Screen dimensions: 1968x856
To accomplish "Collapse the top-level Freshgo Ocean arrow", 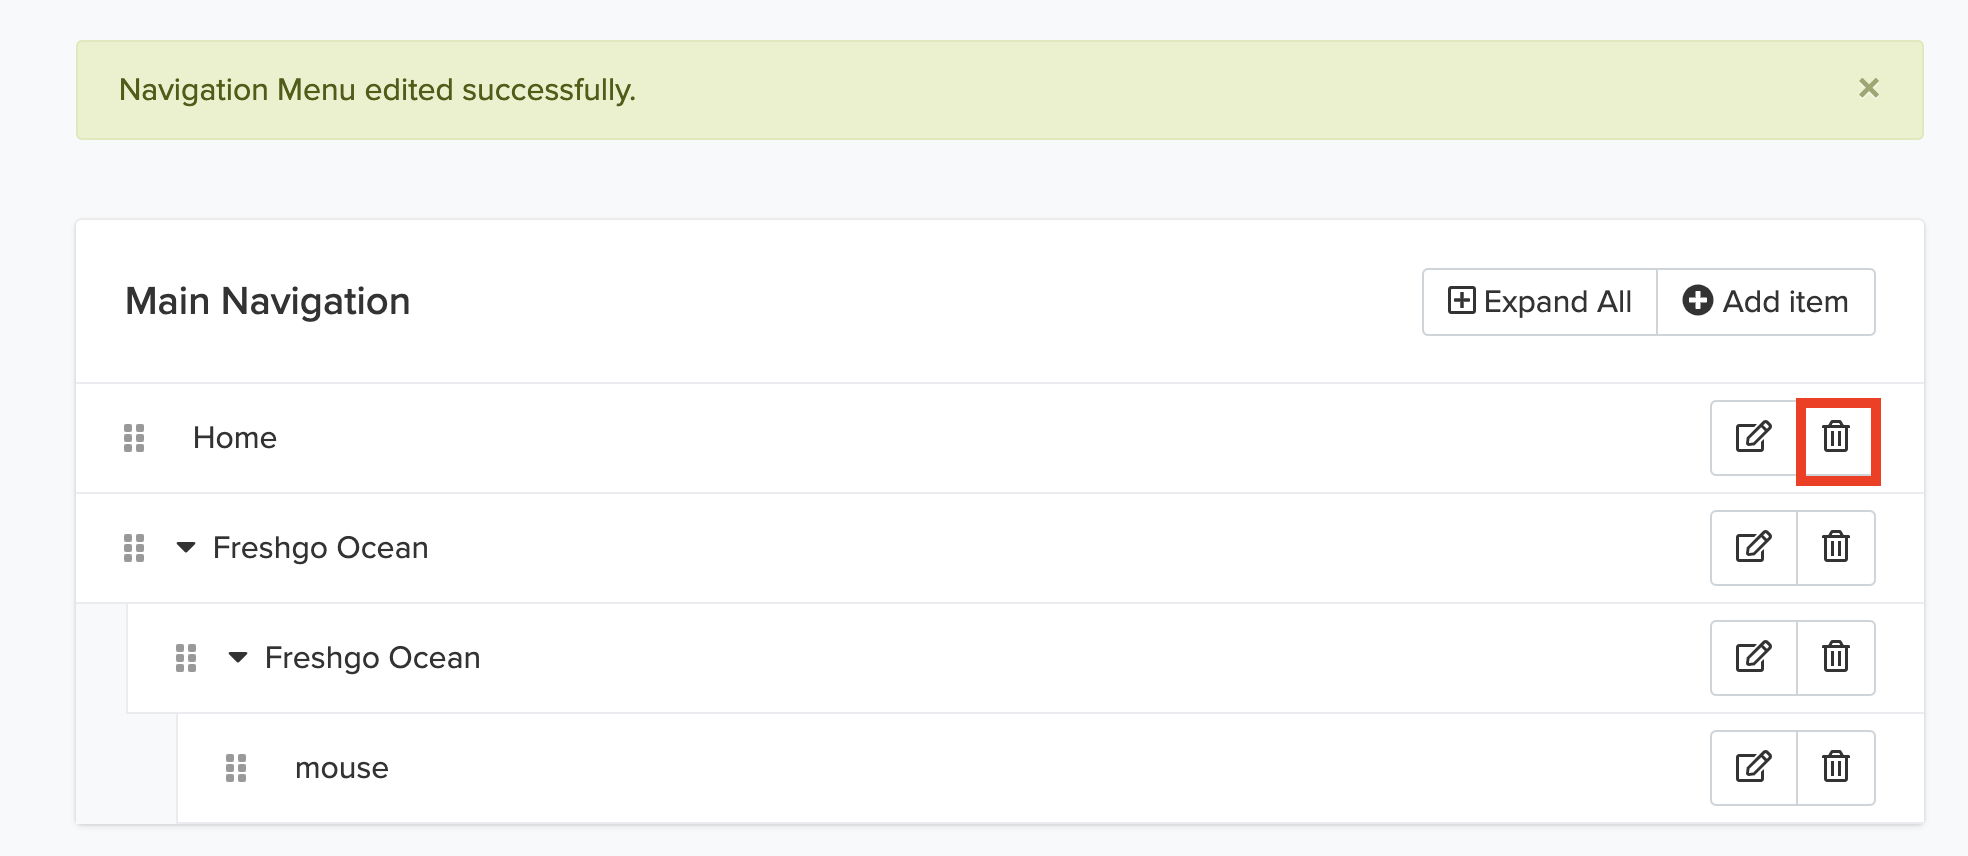I will [186, 547].
